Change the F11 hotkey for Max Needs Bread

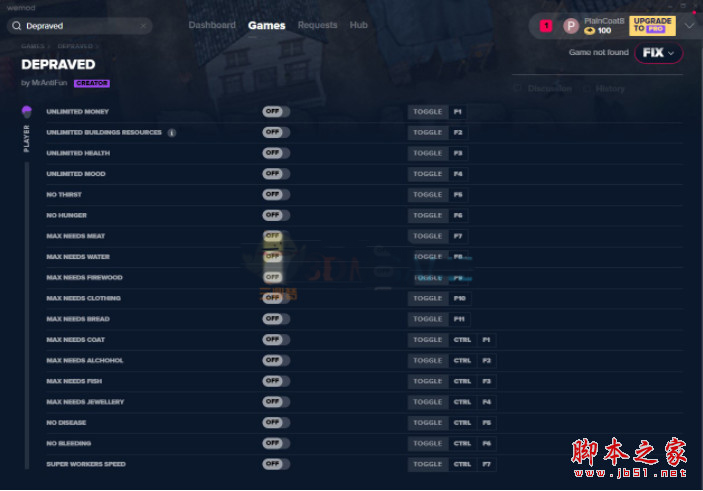(459, 319)
